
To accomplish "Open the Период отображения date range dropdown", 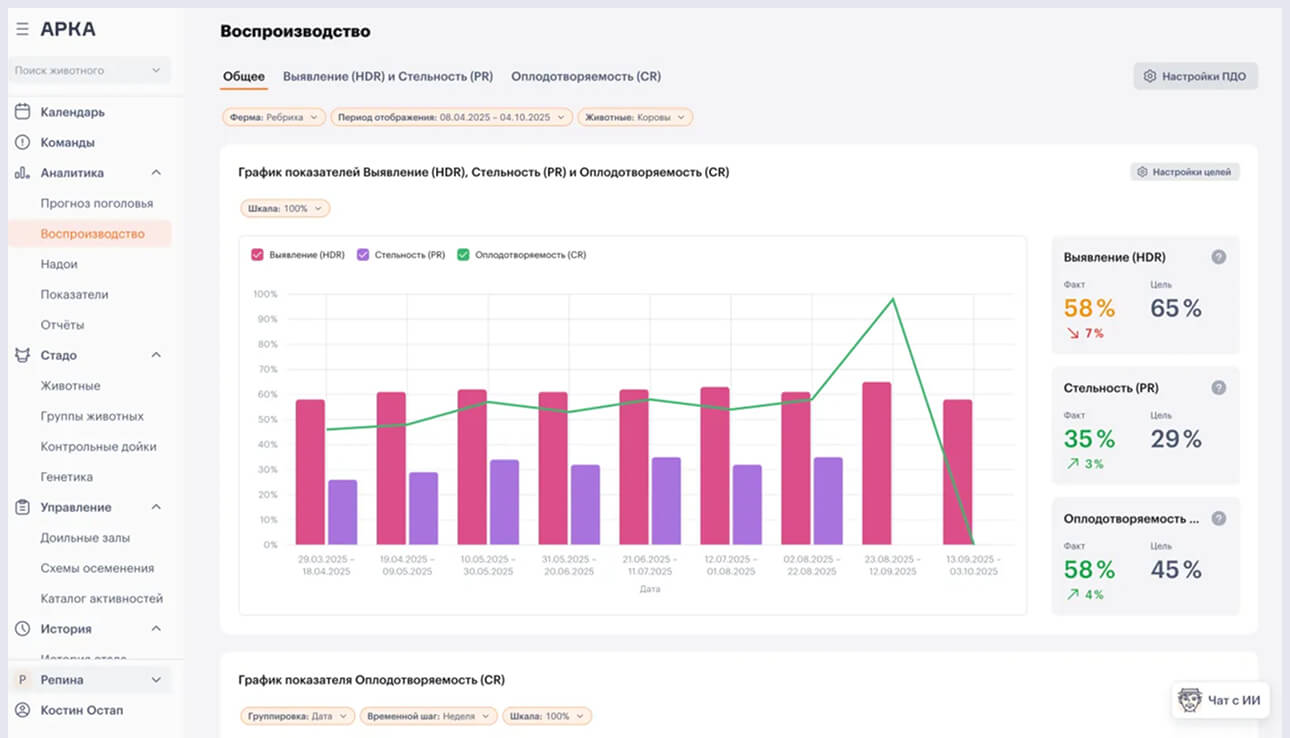I will tap(452, 117).
